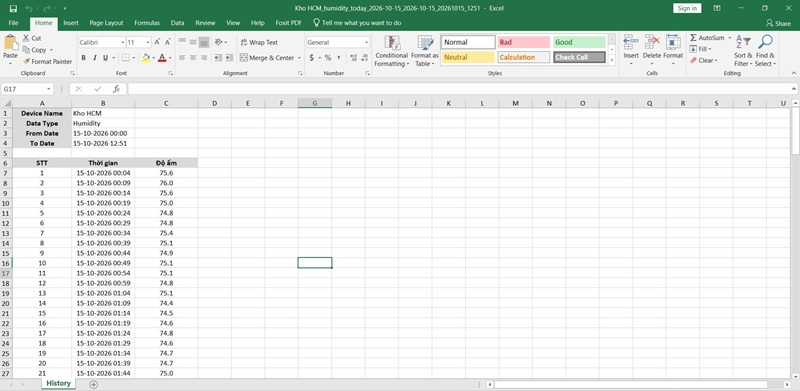
Task: Select the Format Painter tool
Action: [x=47, y=61]
